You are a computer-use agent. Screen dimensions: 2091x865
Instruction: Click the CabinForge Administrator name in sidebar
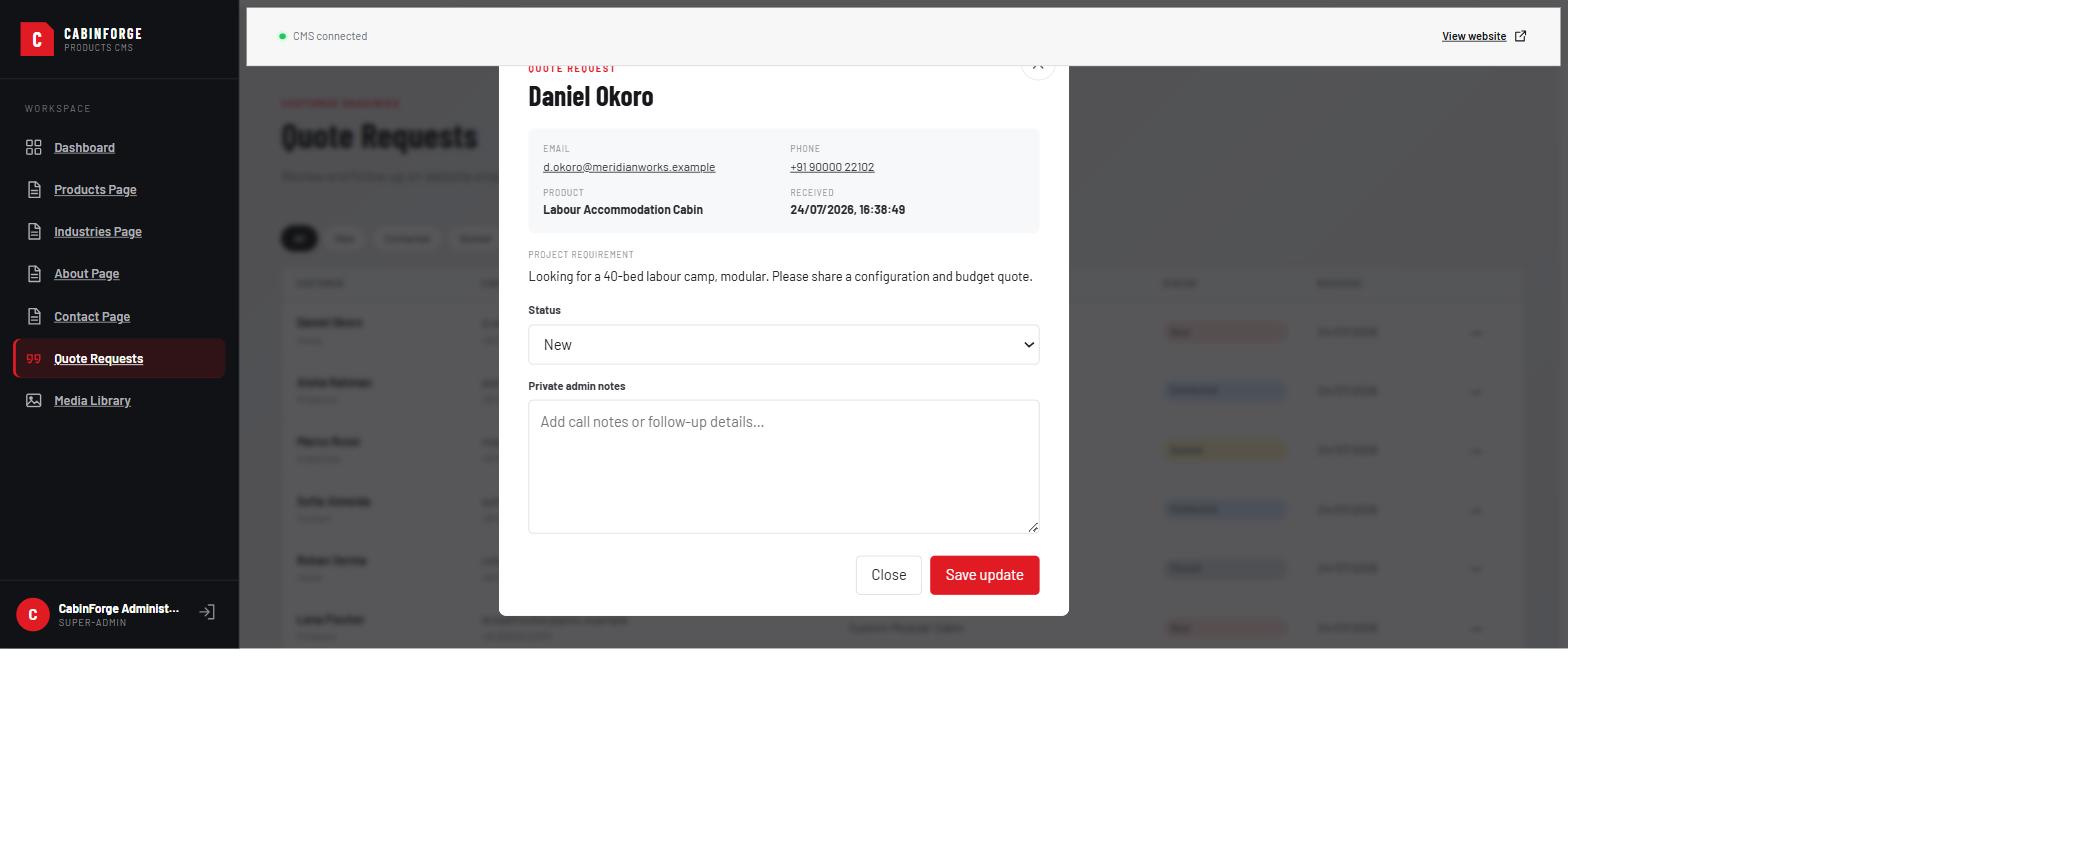click(x=119, y=608)
